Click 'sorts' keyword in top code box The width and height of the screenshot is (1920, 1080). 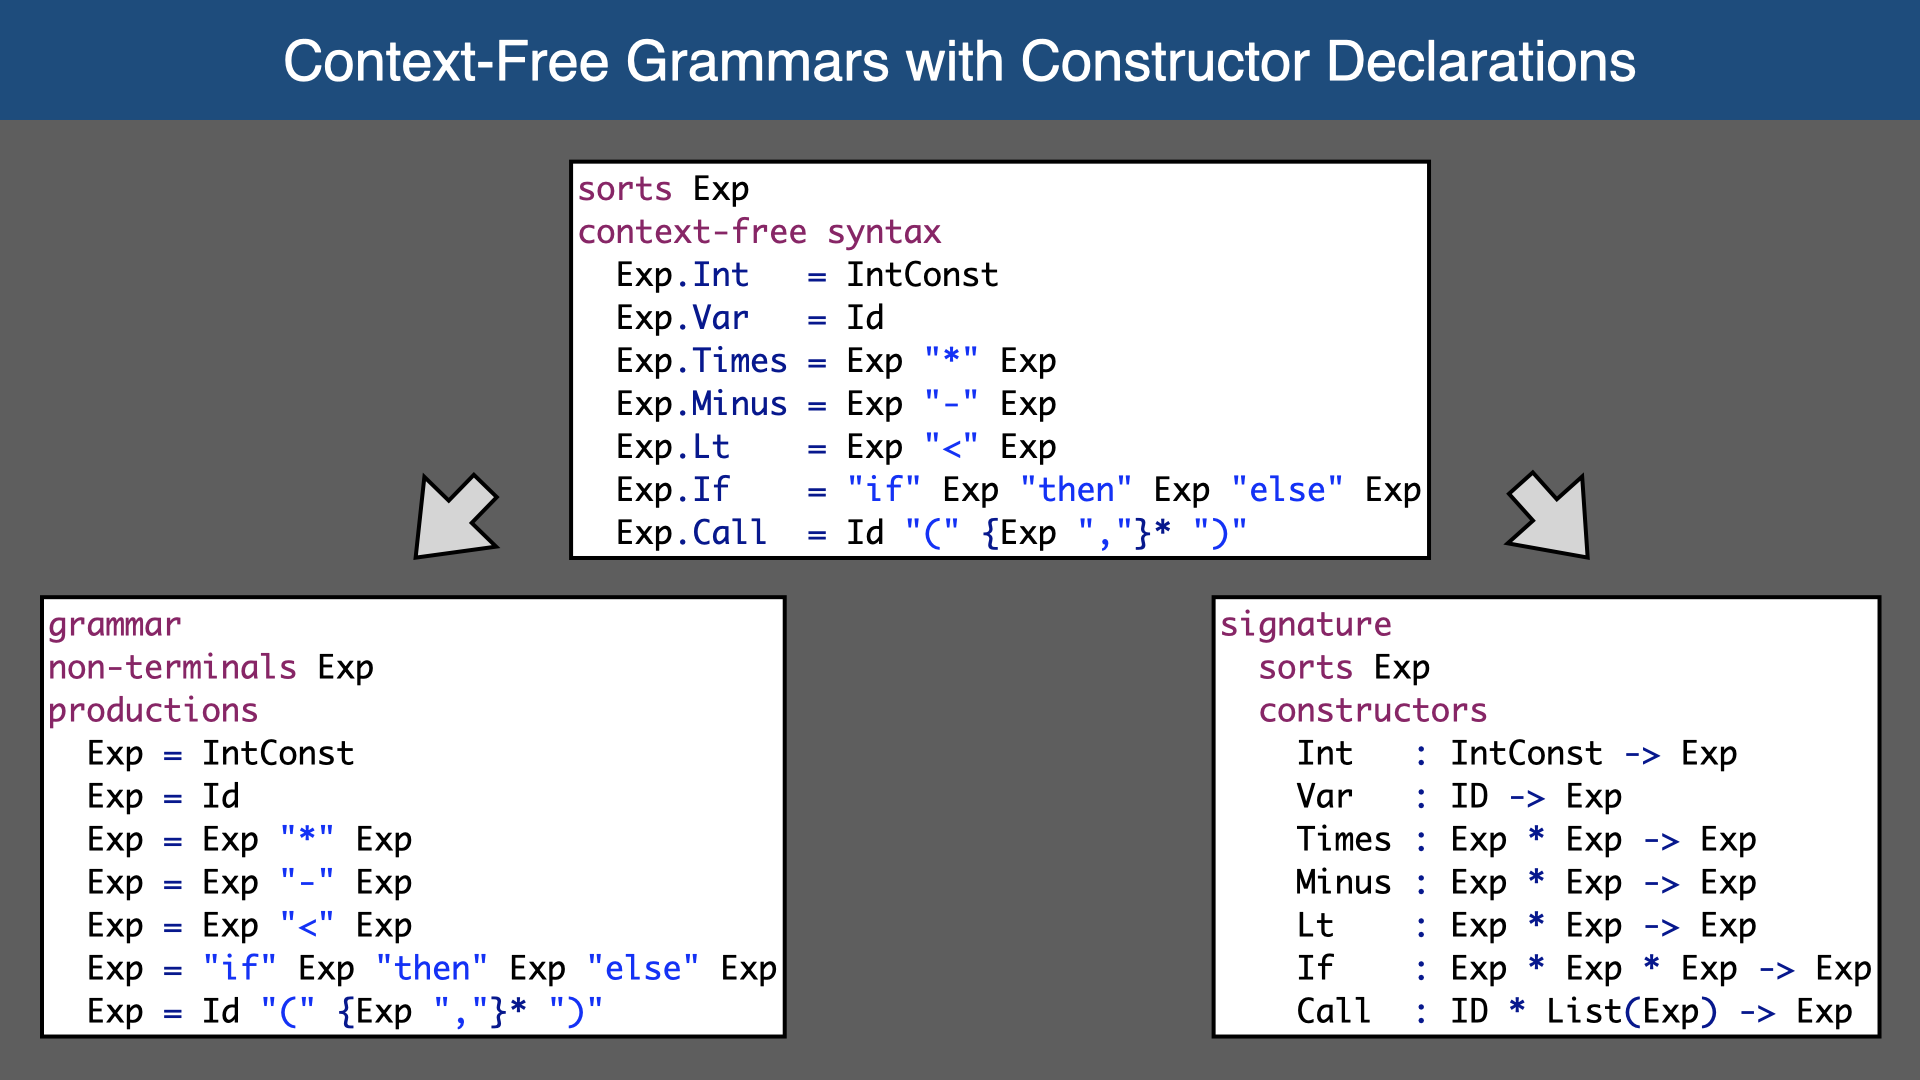(x=625, y=189)
